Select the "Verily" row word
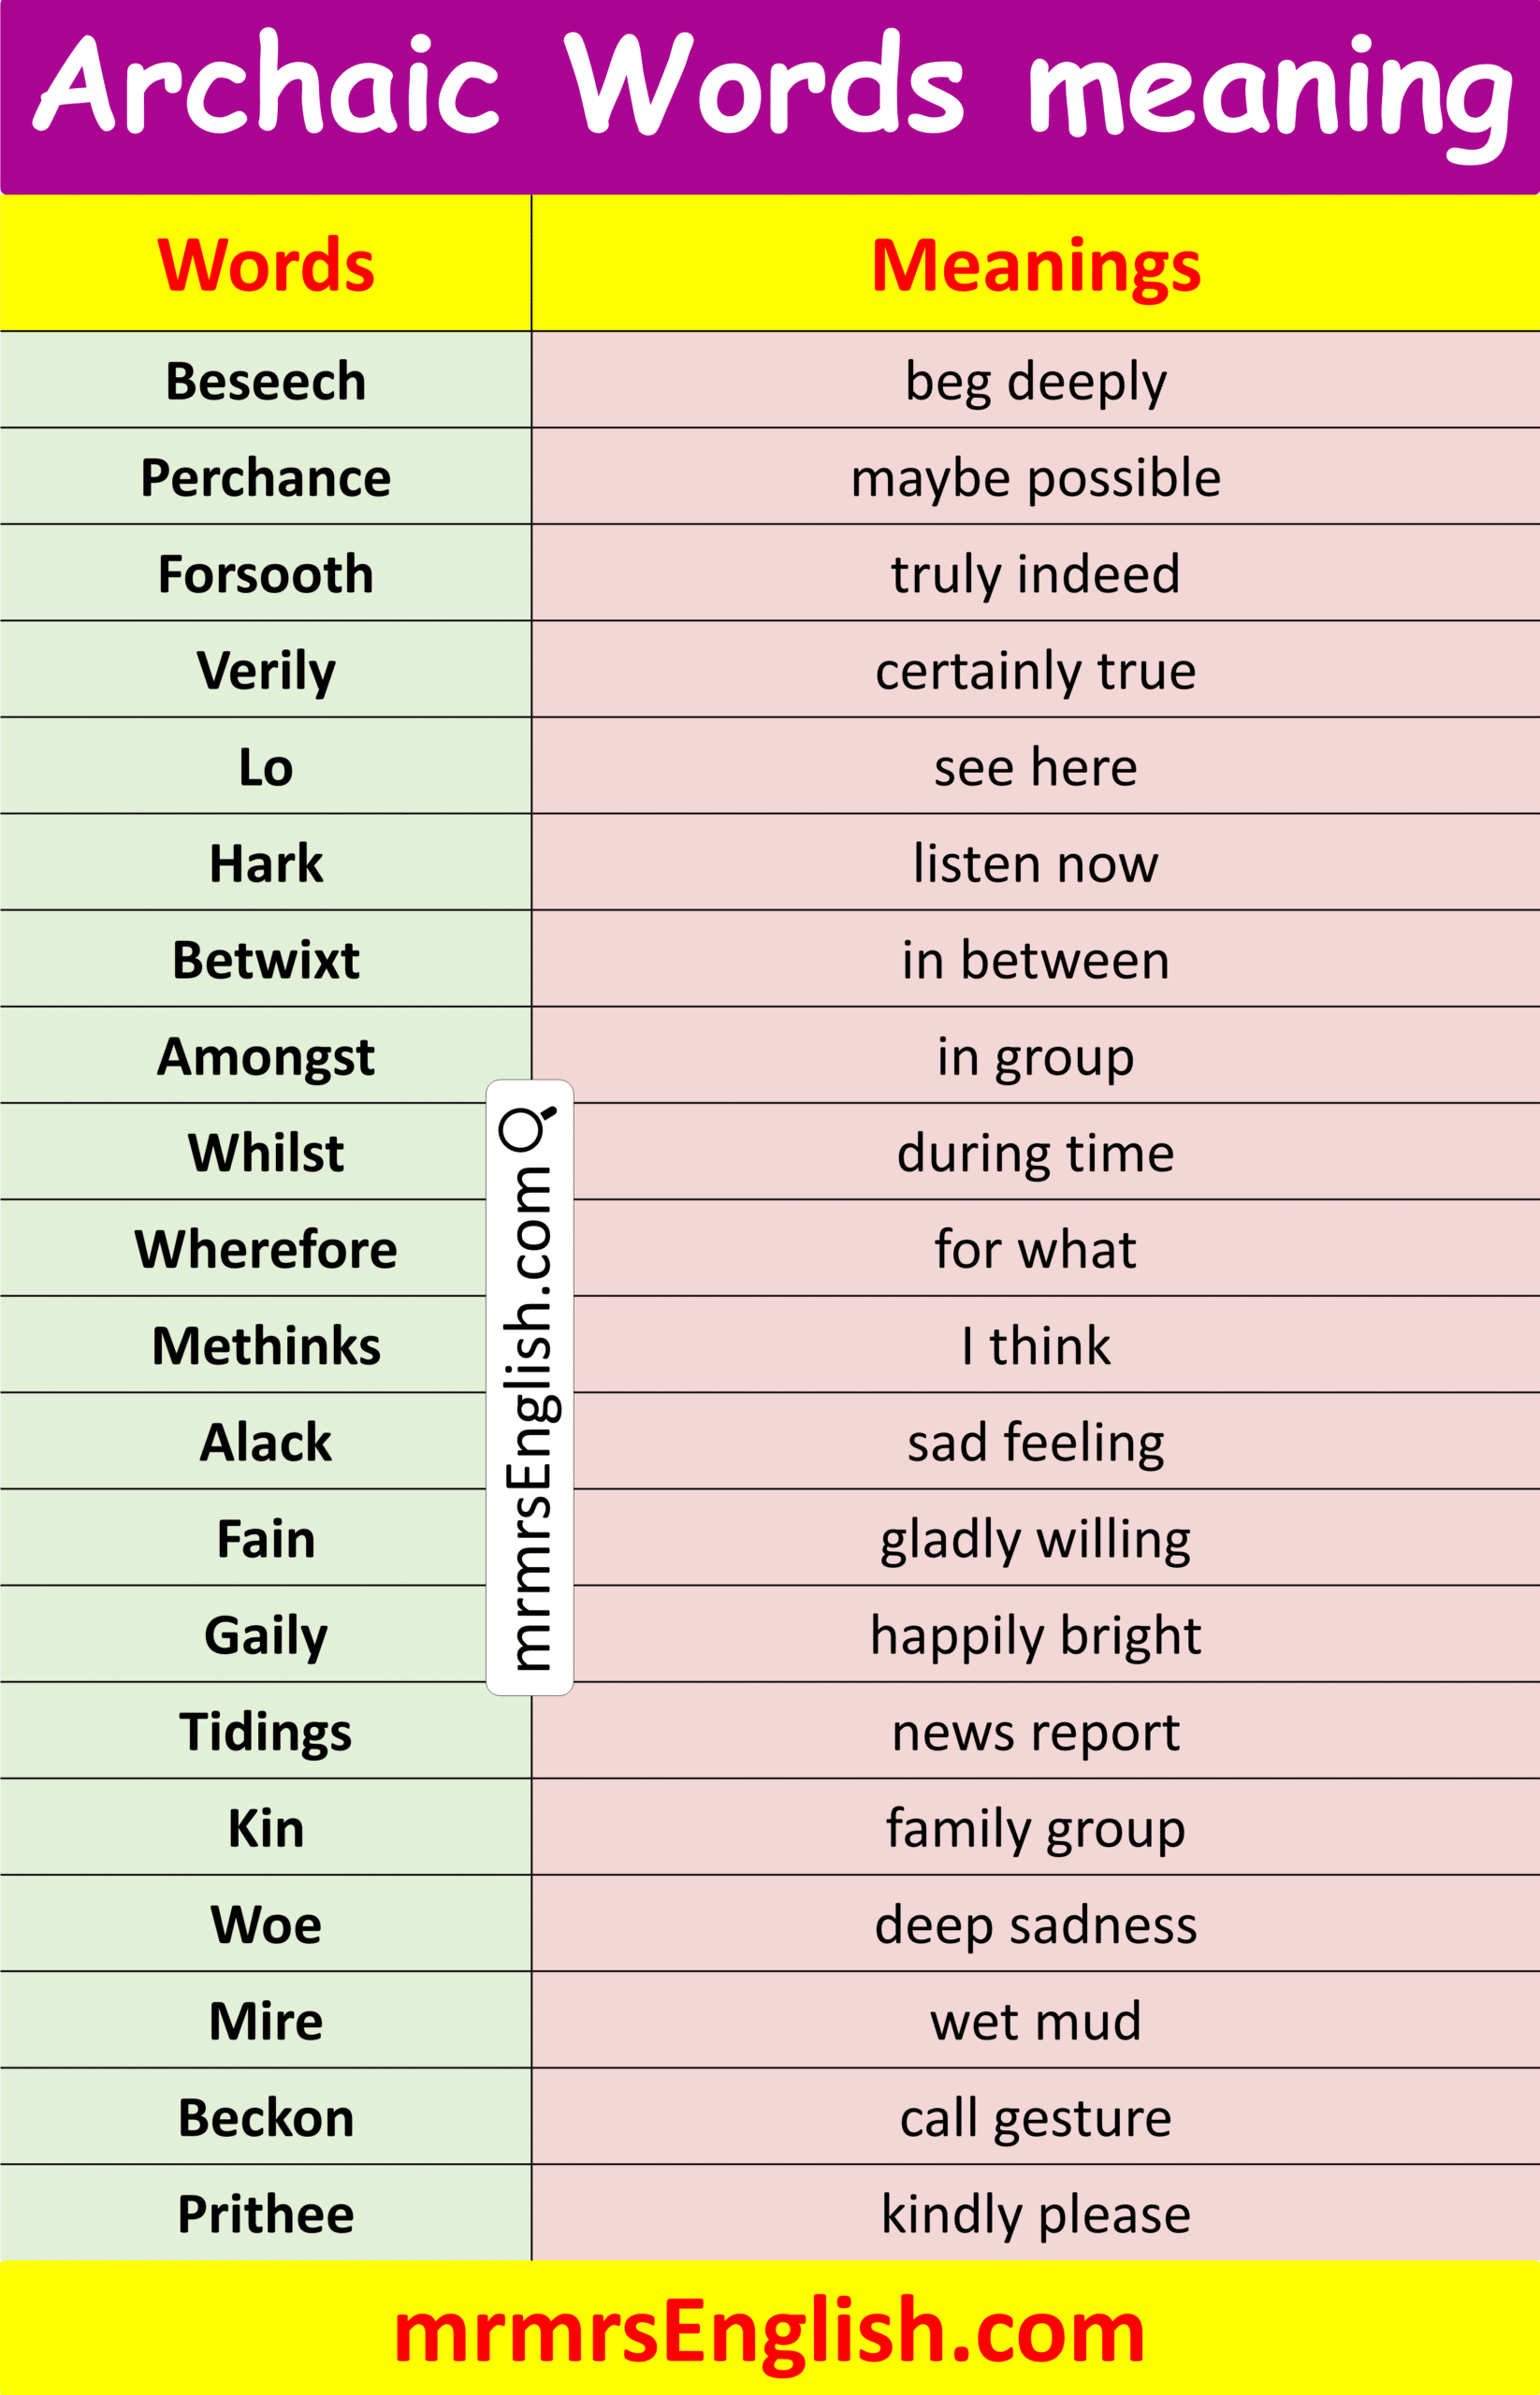The width and height of the screenshot is (1540, 2395). tap(266, 671)
